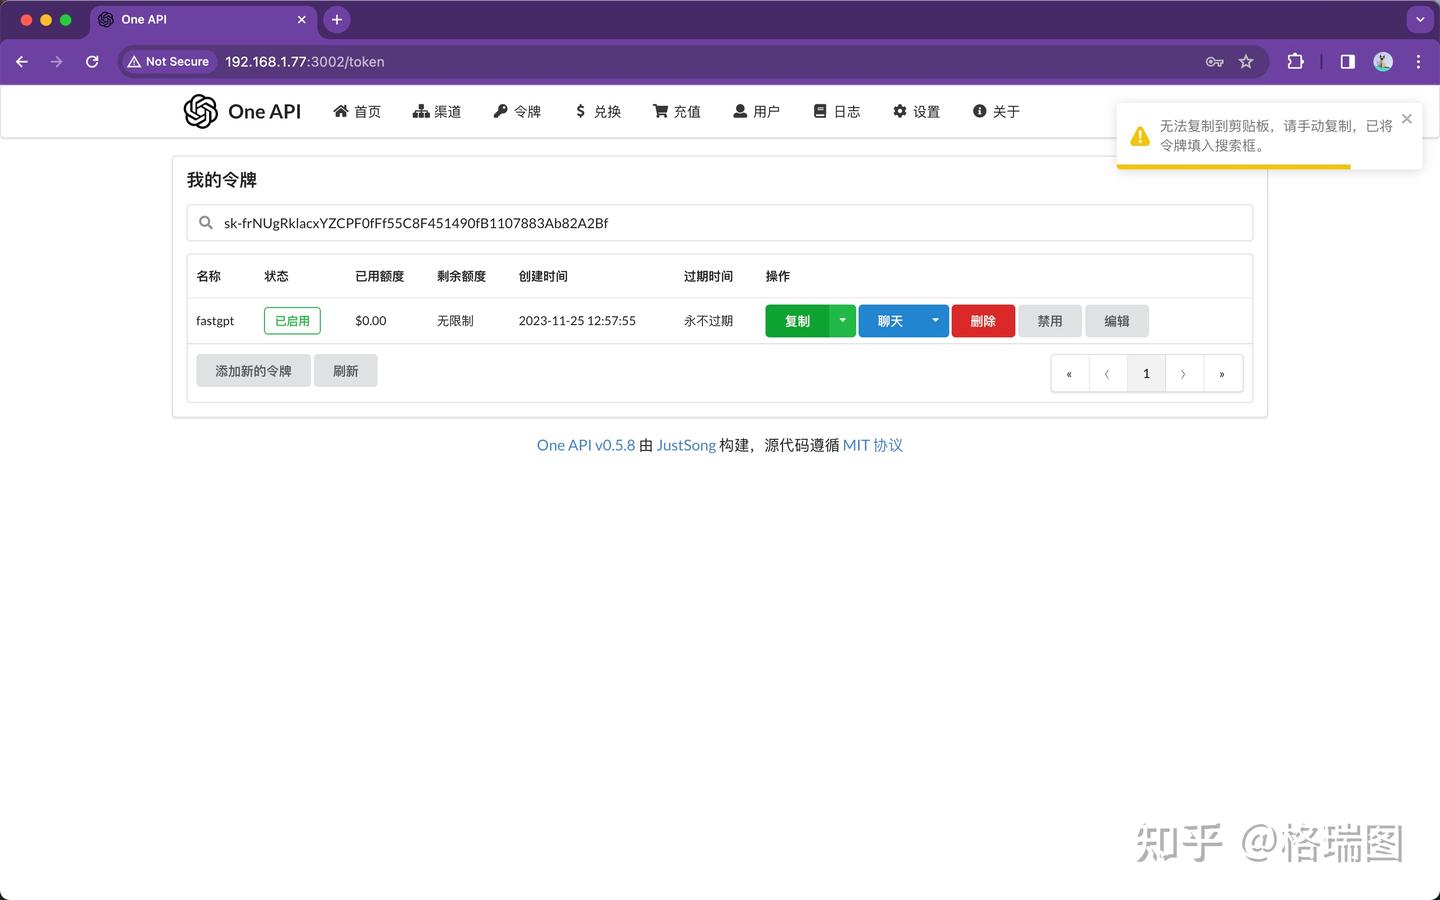This screenshot has width=1440, height=900.
Task: Go to first page with « button
Action: coord(1069,374)
